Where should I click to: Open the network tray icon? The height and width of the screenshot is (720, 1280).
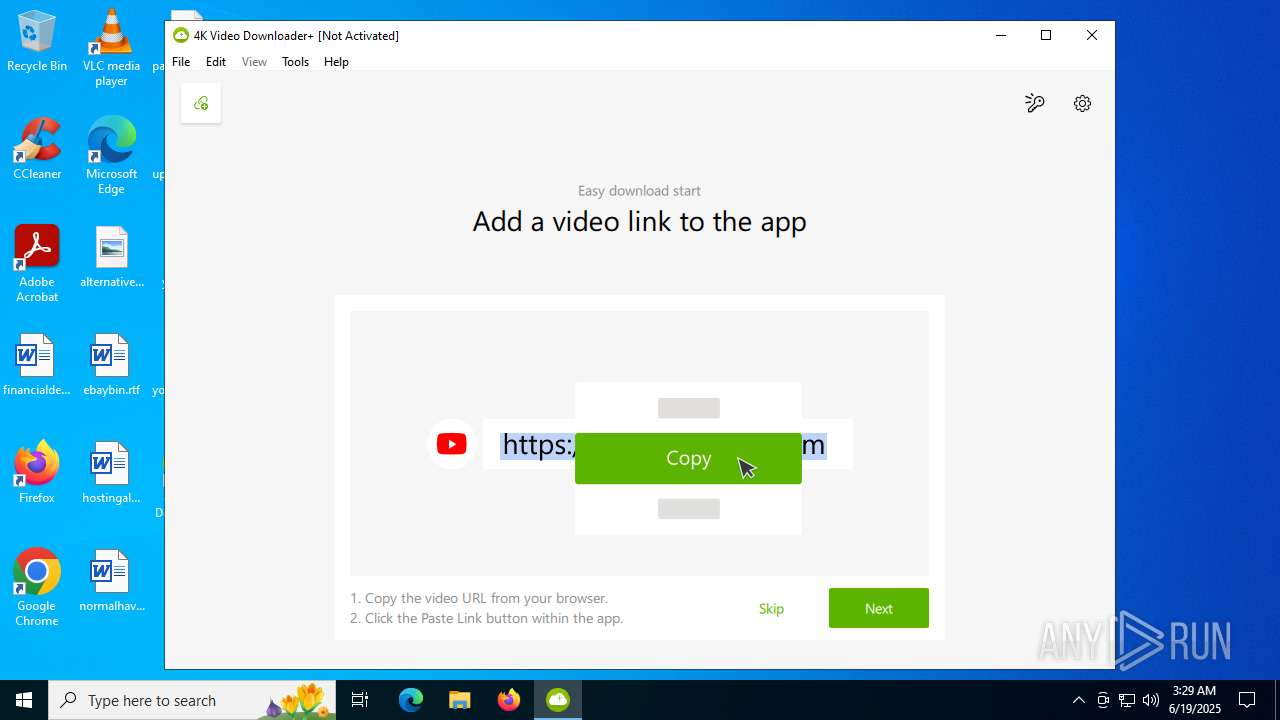(1127, 700)
